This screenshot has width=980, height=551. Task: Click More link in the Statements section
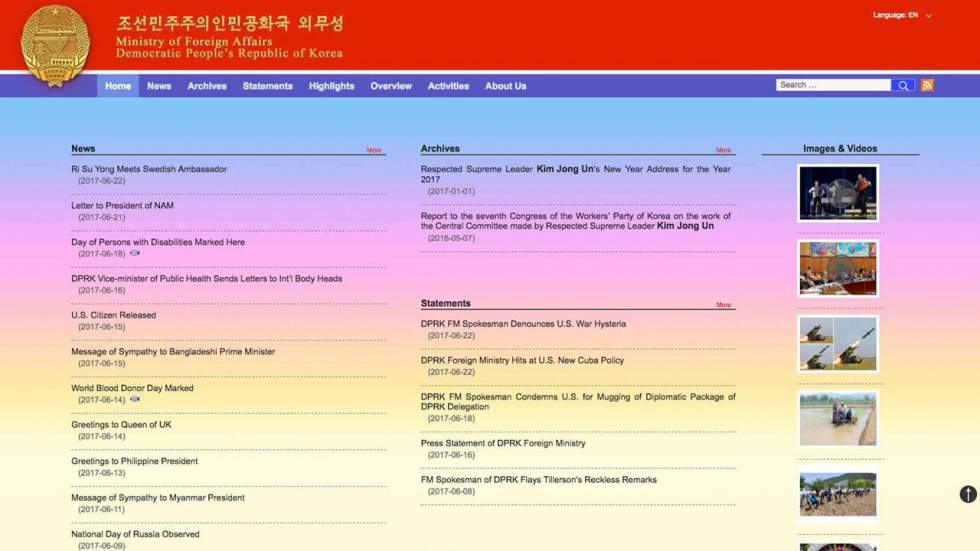coord(723,305)
